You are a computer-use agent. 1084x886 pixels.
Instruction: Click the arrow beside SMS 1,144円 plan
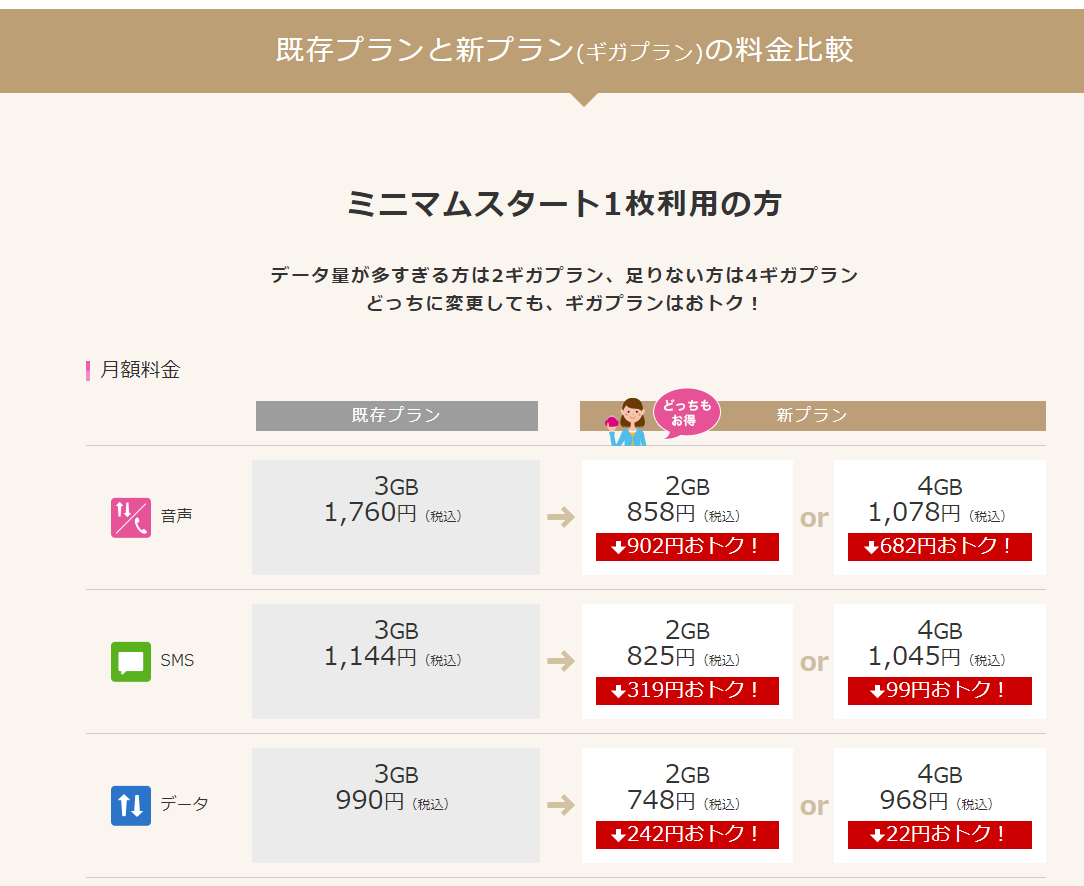[561, 661]
